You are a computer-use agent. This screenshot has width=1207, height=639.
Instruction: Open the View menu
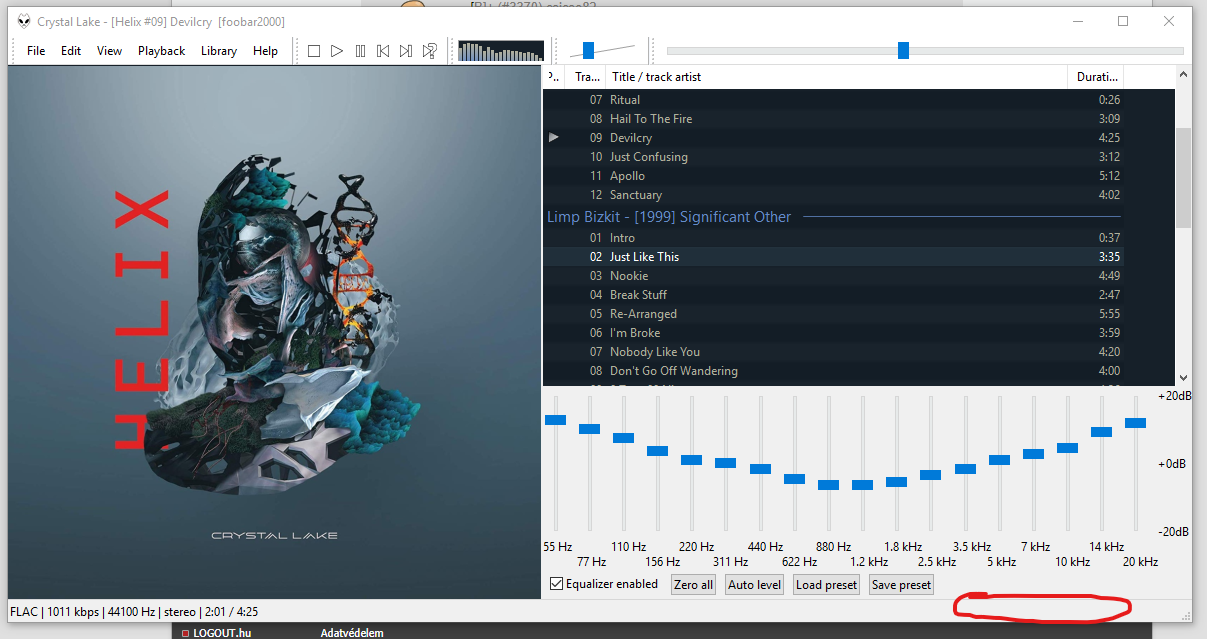tap(110, 51)
